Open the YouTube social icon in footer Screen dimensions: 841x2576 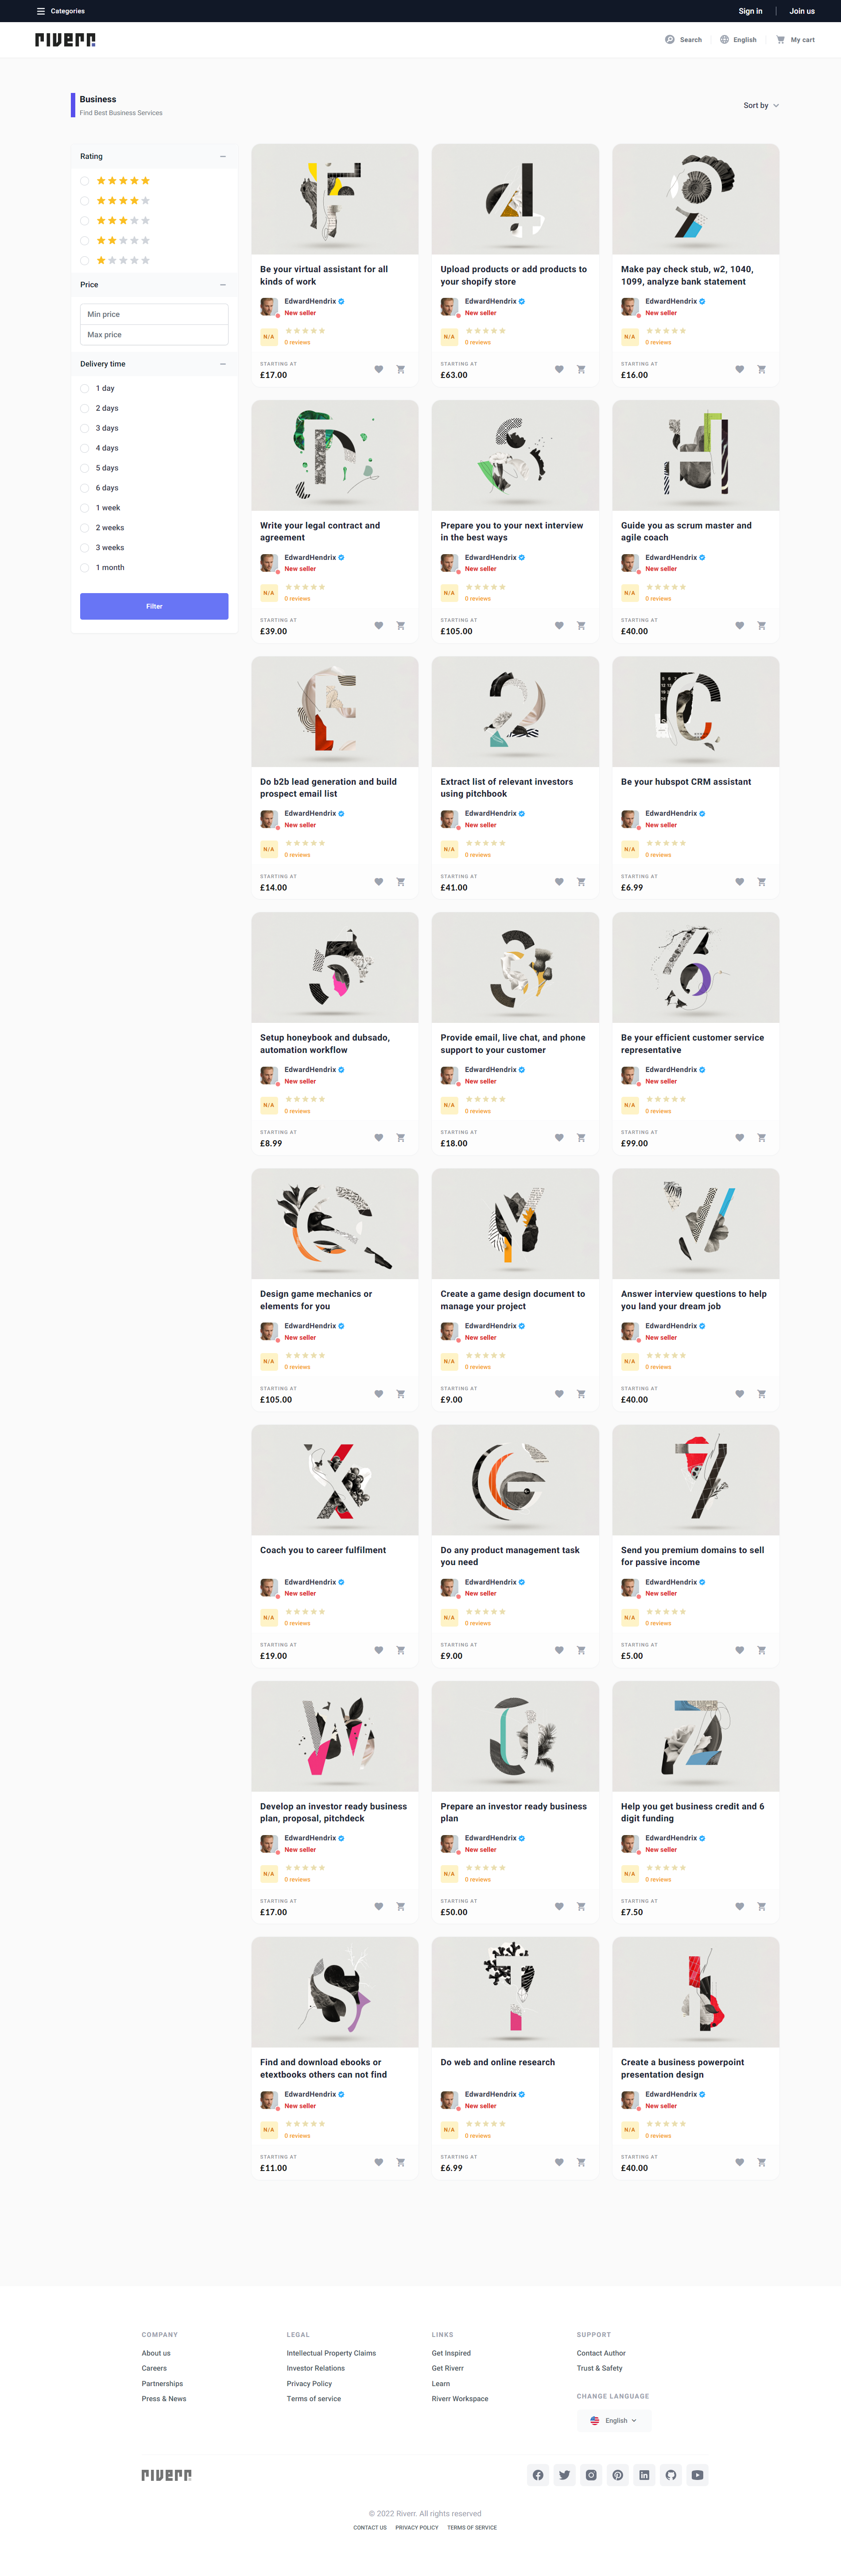click(x=698, y=2475)
